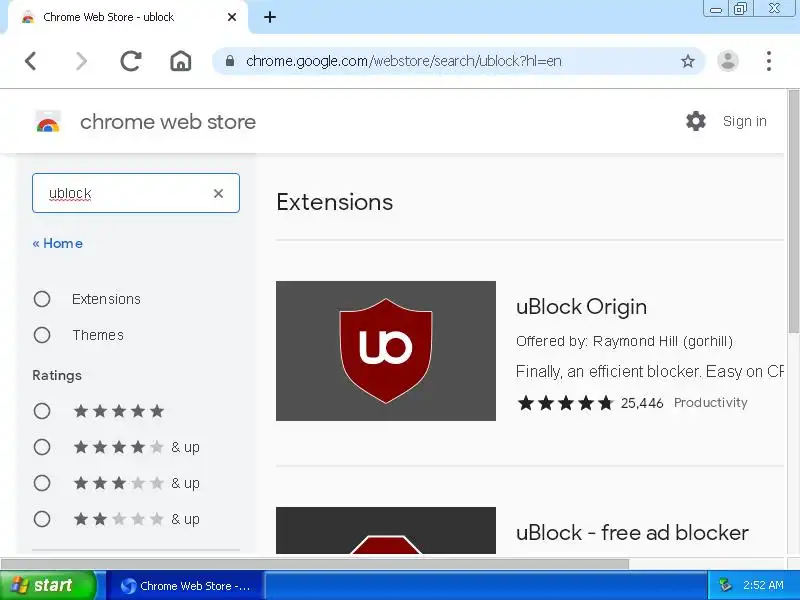
Task: Click the 'Finally, an efficient blocker' description
Action: click(x=649, y=371)
